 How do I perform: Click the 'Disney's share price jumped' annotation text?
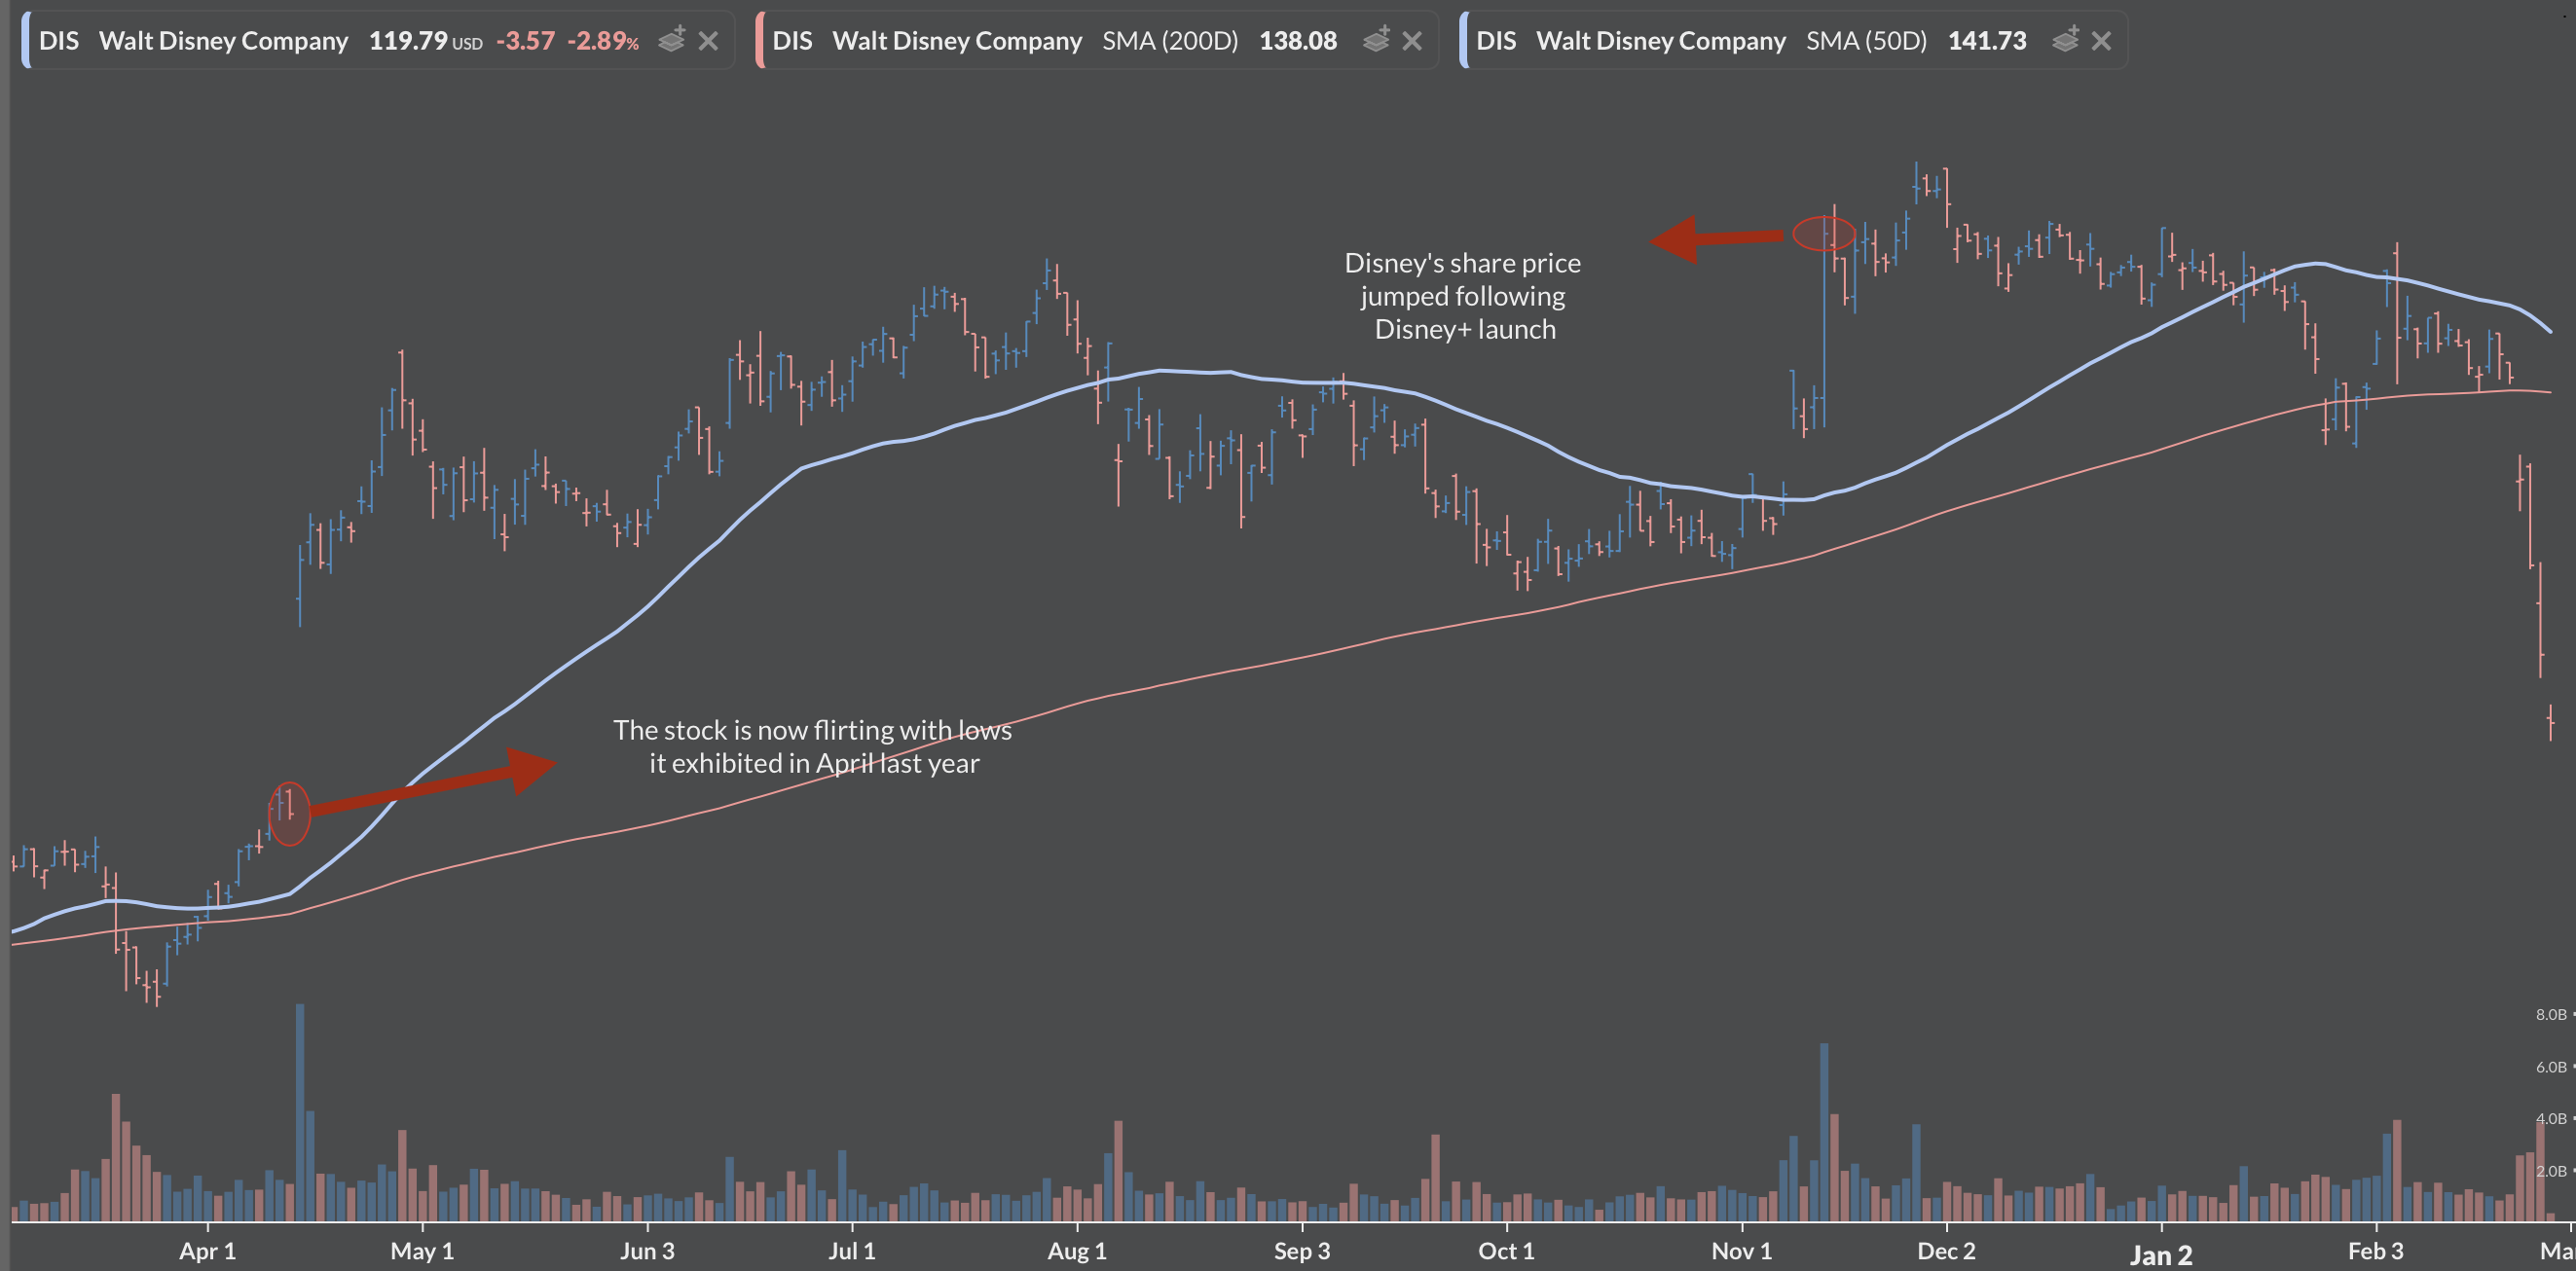1463,296
